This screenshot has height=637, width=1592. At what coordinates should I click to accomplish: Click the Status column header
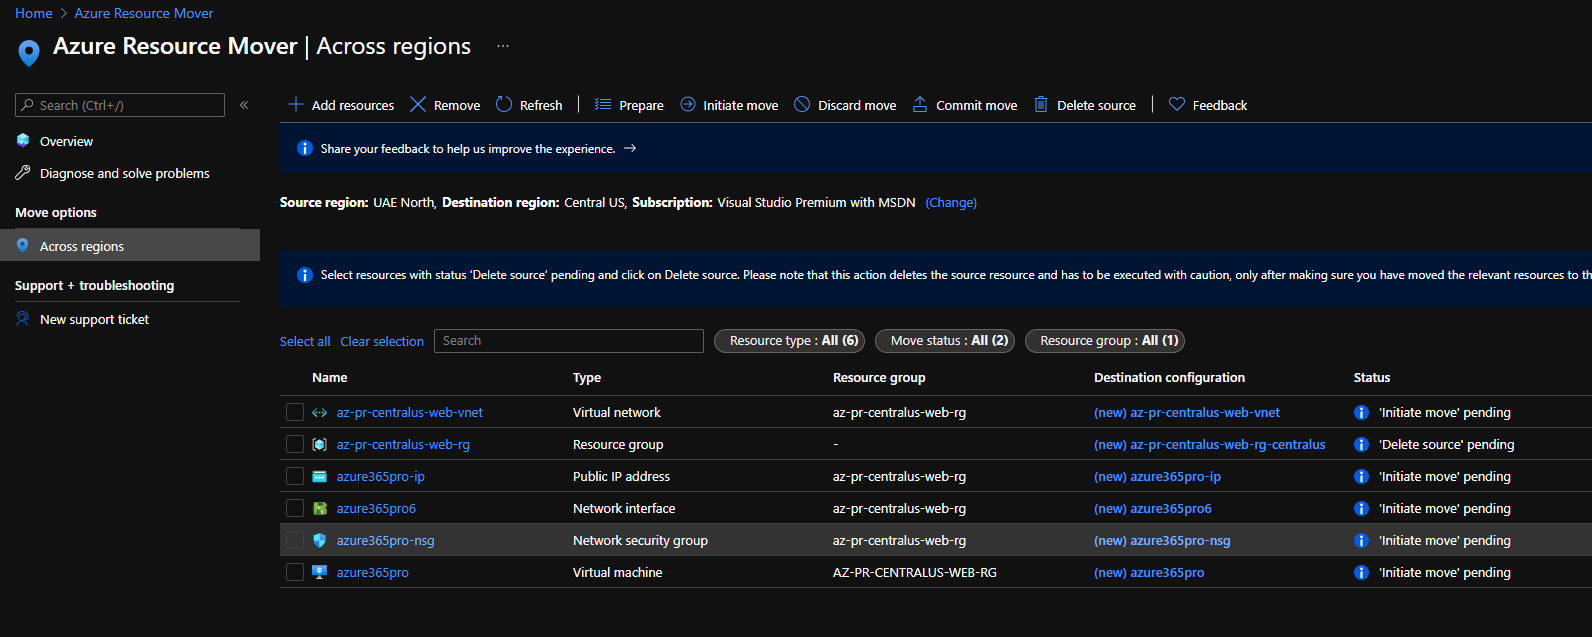[x=1372, y=377]
